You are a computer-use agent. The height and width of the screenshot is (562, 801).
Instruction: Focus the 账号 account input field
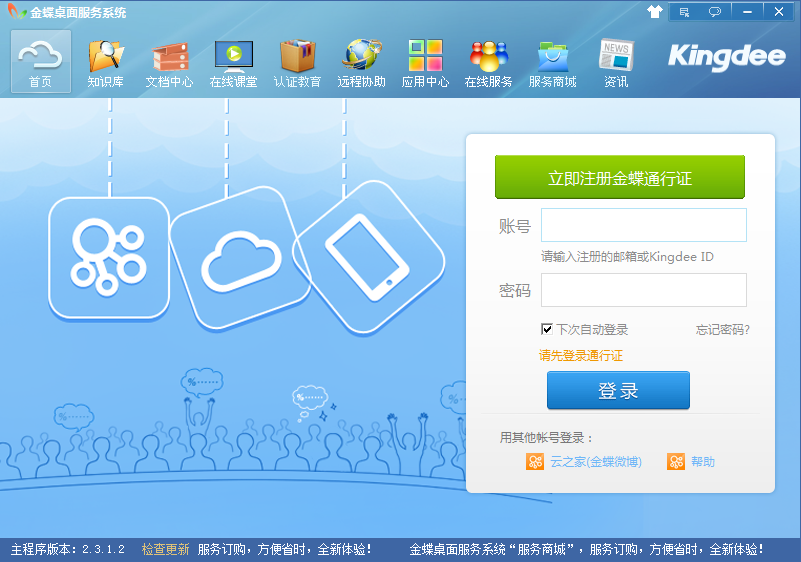644,225
